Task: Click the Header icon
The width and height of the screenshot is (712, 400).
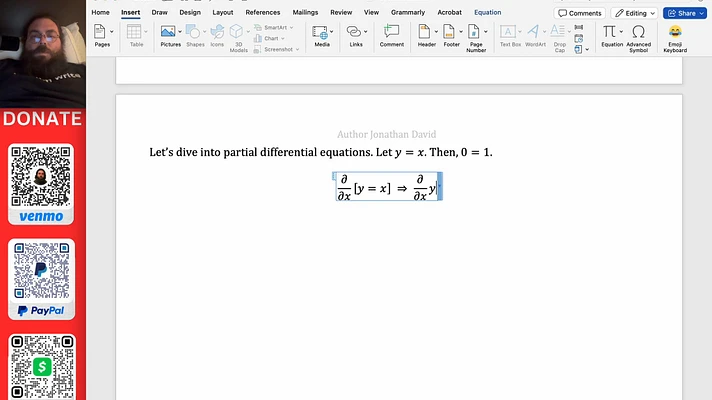Action: [424, 32]
